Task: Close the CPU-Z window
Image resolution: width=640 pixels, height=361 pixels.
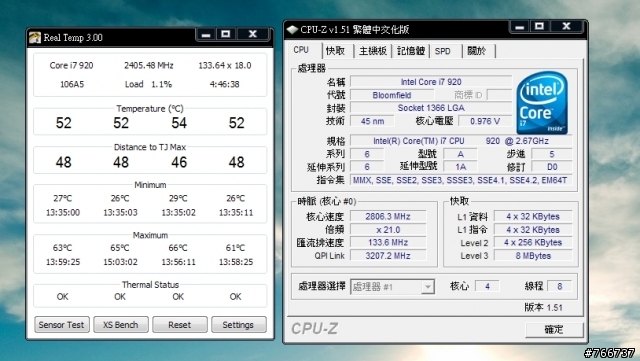Action: 567,27
